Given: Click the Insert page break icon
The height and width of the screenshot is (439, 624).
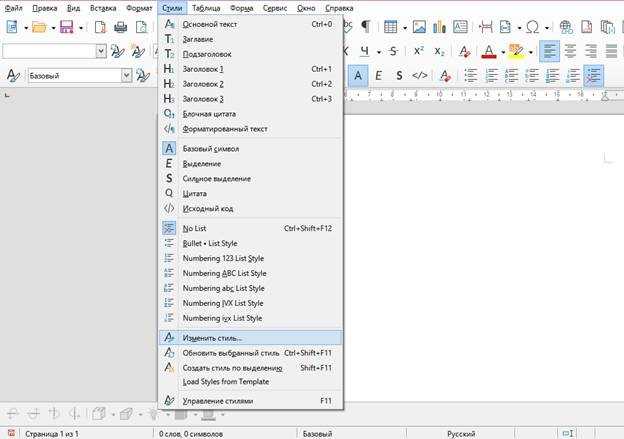Looking at the screenshot, I should (486, 27).
